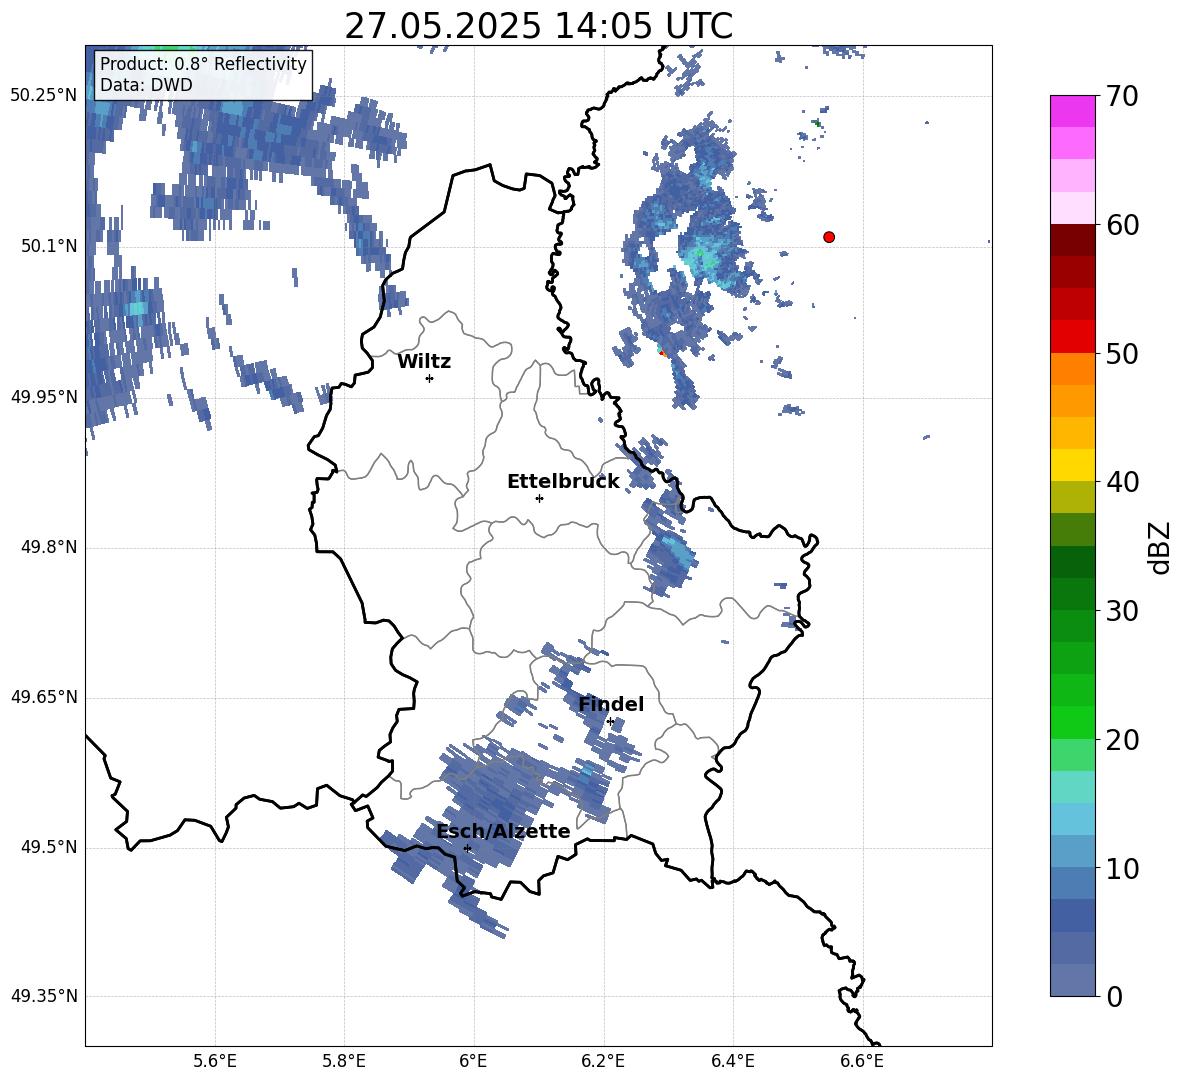Click the Product: 0.8° Reflectivity label
The image size is (1184, 1081).
tap(203, 64)
